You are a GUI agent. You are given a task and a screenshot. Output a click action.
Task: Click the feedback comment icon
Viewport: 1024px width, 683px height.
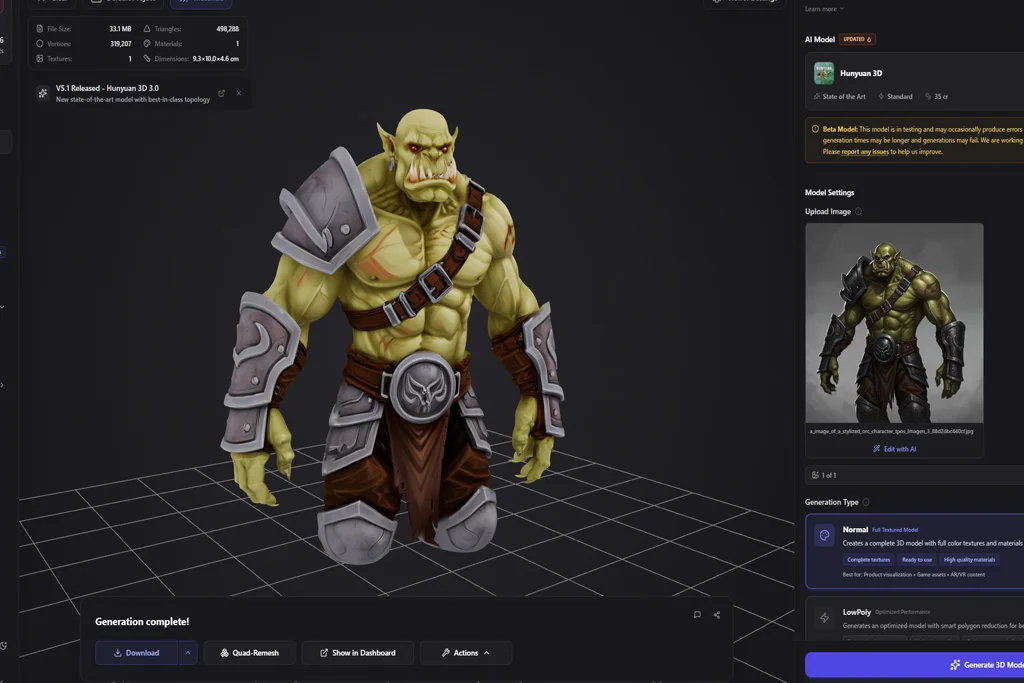(697, 614)
